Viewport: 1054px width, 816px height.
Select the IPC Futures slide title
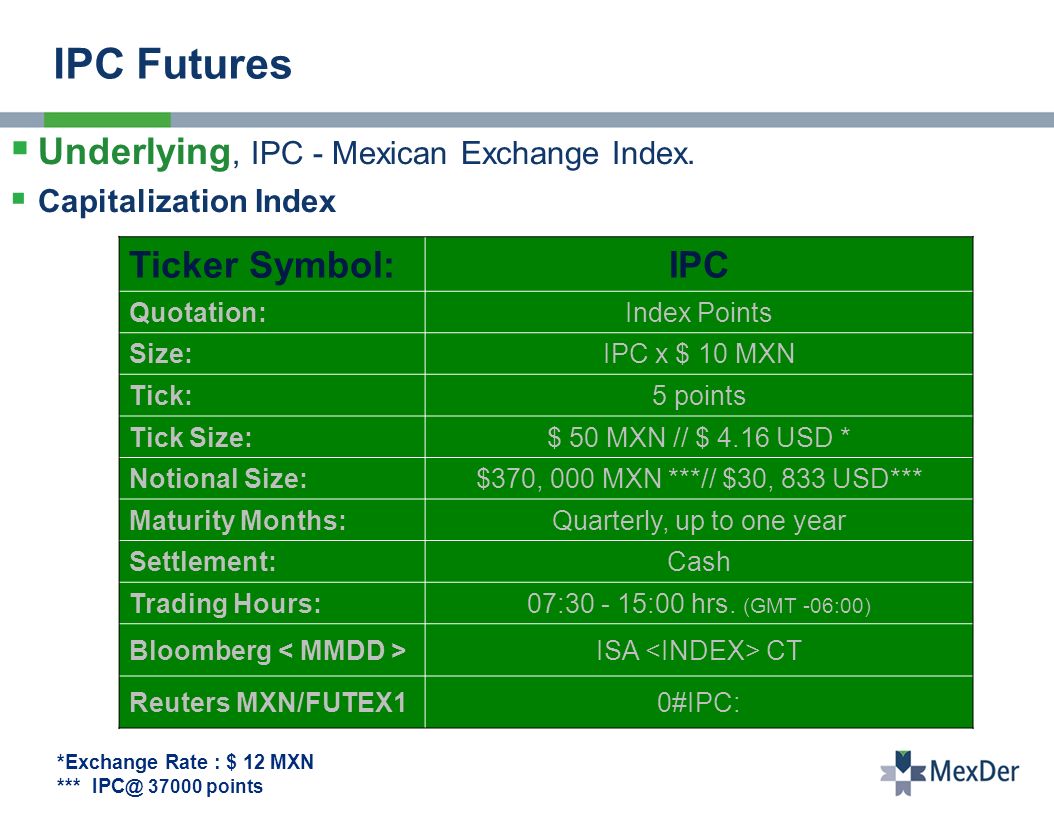pyautogui.click(x=173, y=64)
